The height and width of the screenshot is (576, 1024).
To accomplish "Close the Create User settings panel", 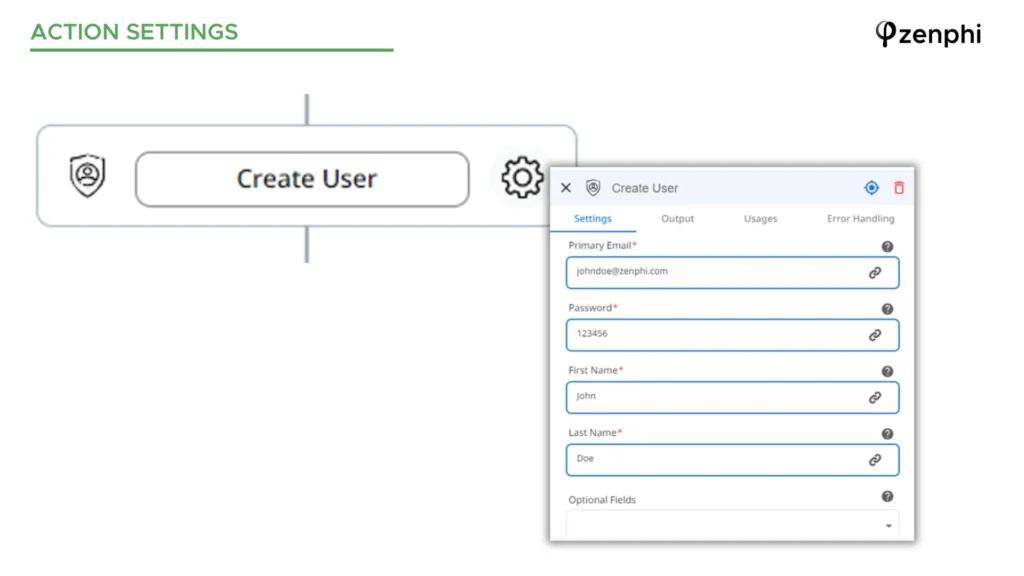I will point(566,188).
